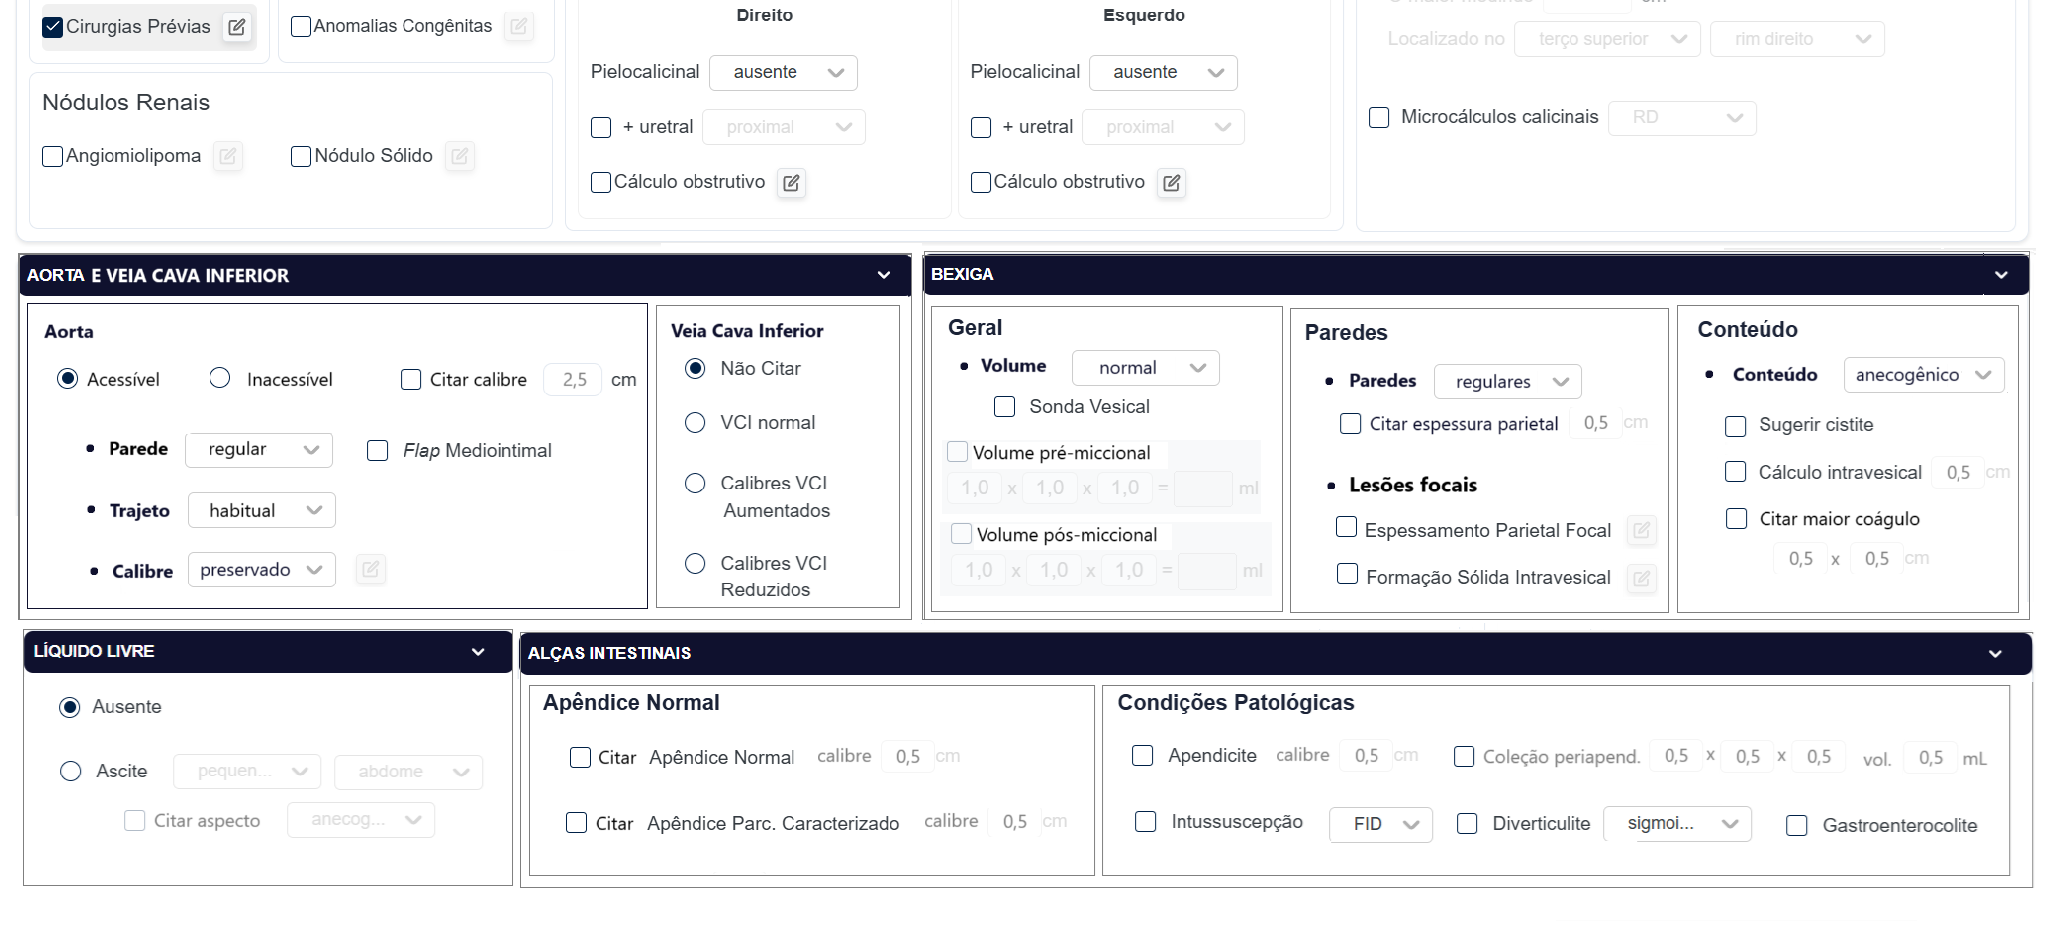The image size is (2070, 928).
Task: Open edit icon for Espessamento Parietal Focal
Action: [1641, 530]
